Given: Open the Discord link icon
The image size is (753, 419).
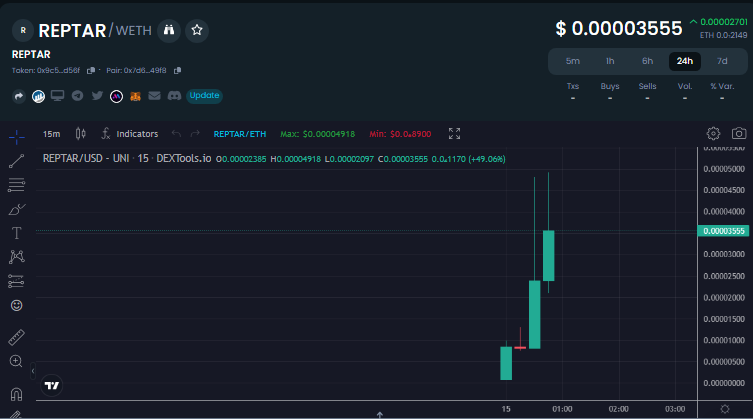Looking at the screenshot, I should [x=174, y=96].
